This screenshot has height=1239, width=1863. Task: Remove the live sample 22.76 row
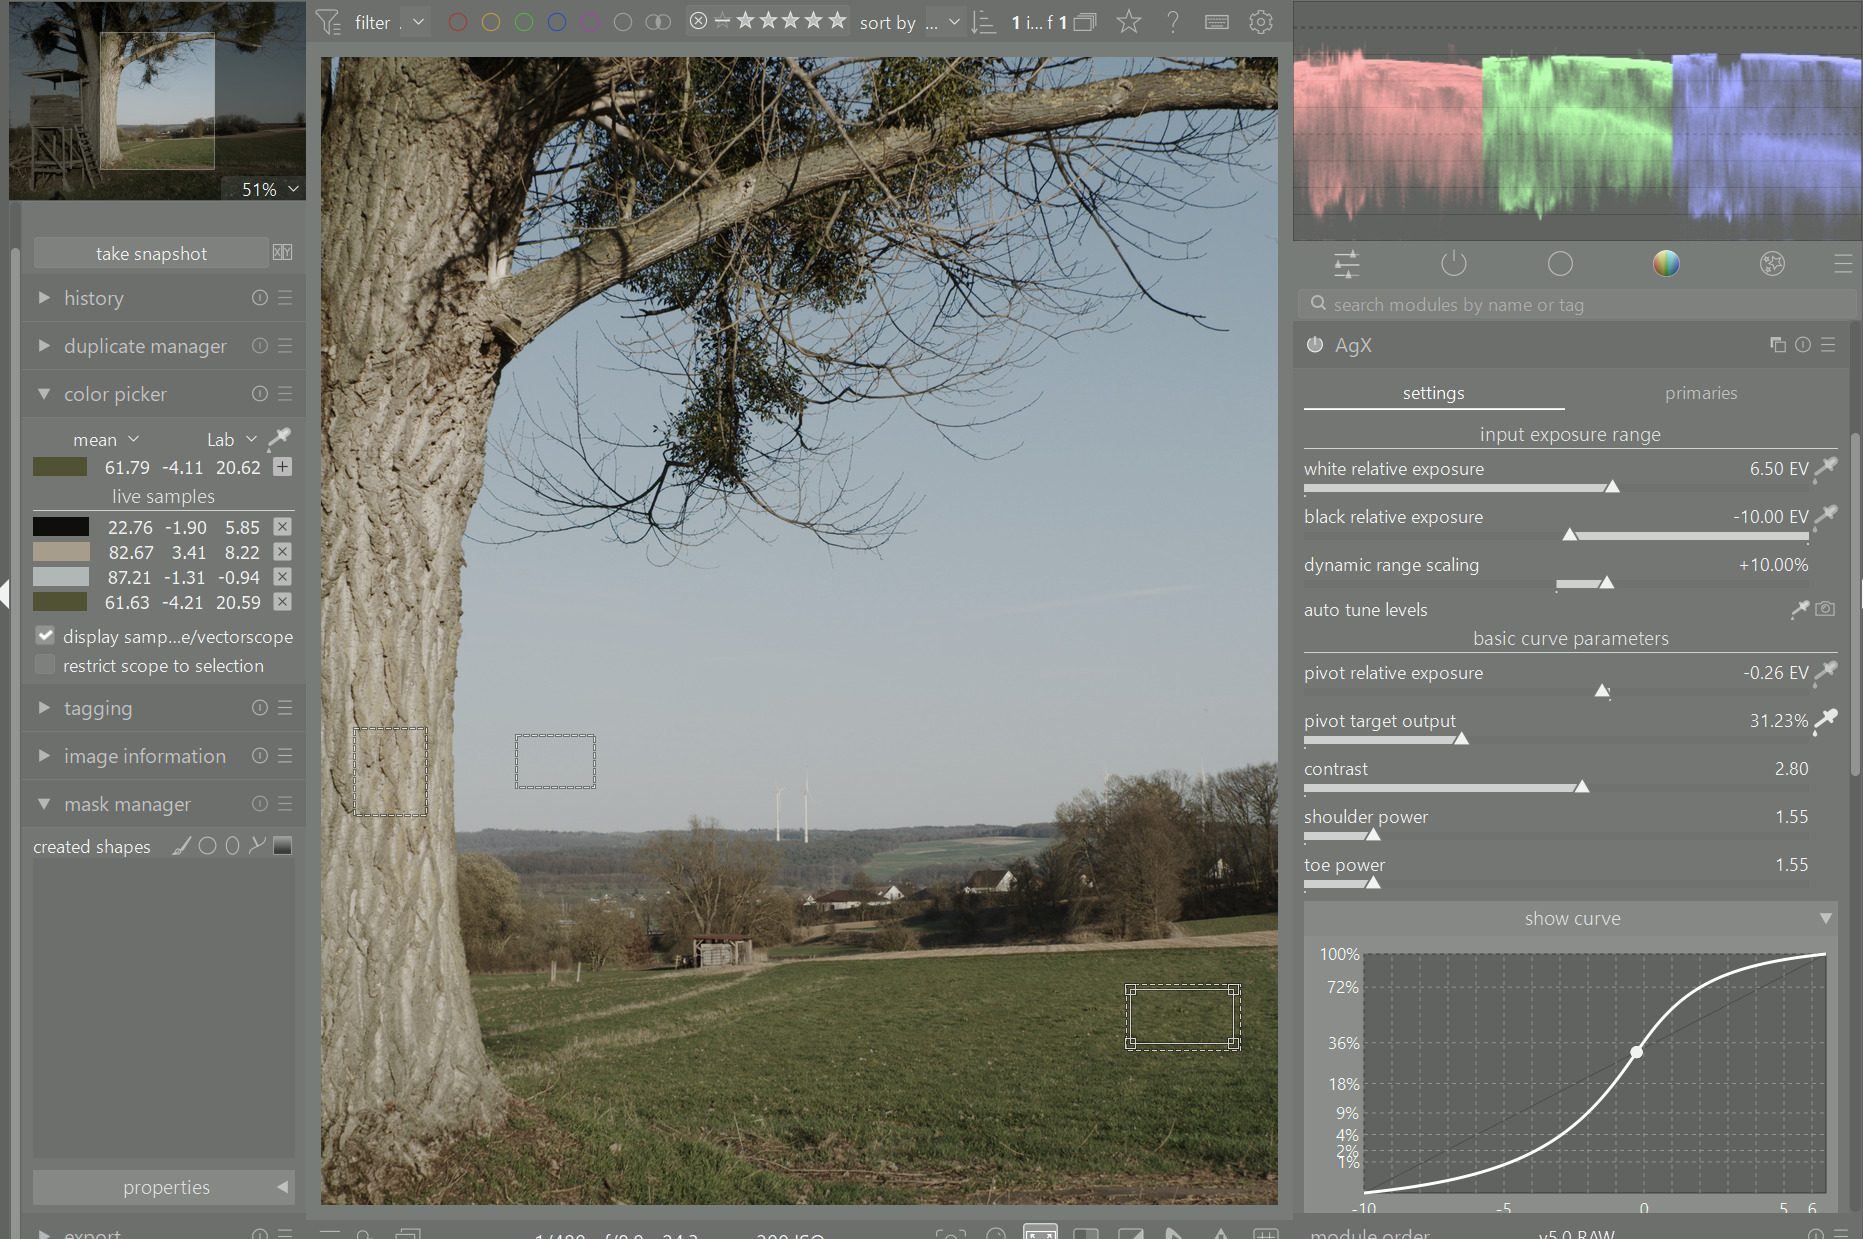(x=283, y=527)
